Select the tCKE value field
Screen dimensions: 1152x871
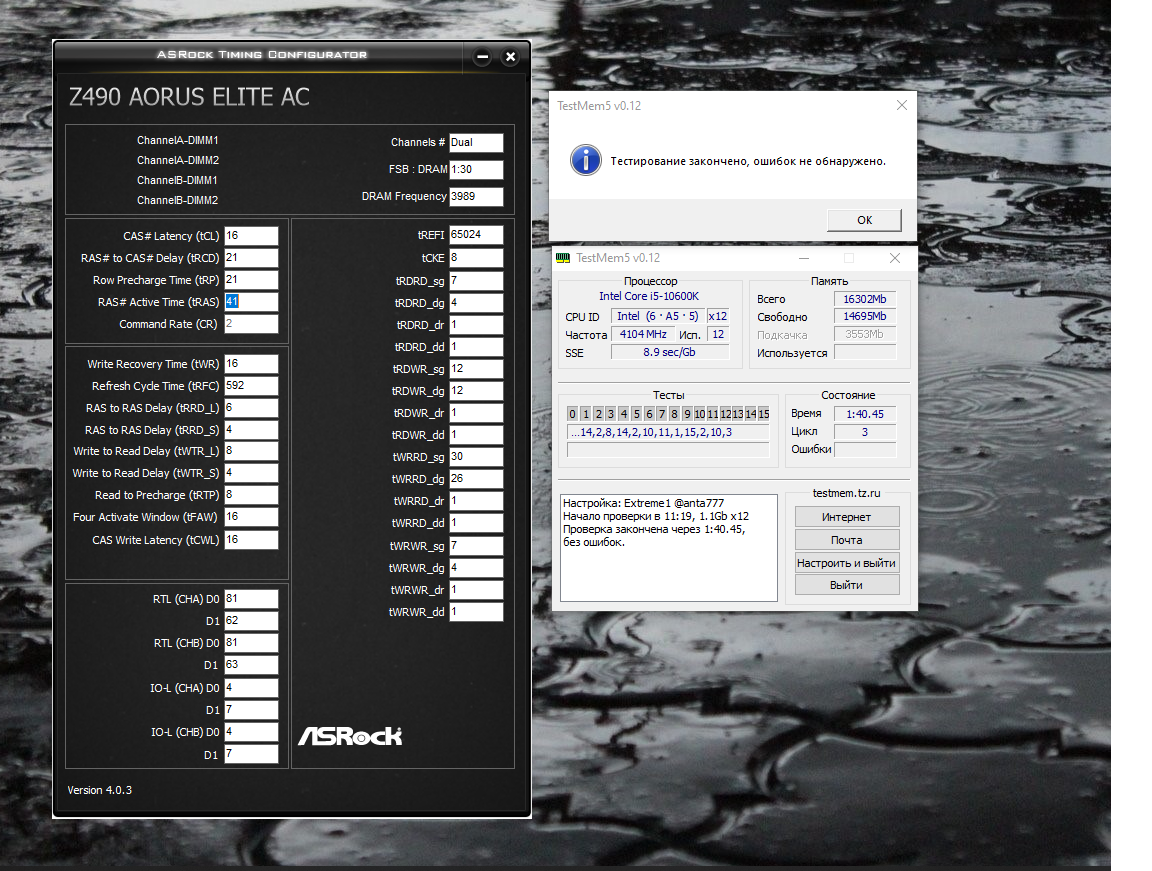pos(476,258)
